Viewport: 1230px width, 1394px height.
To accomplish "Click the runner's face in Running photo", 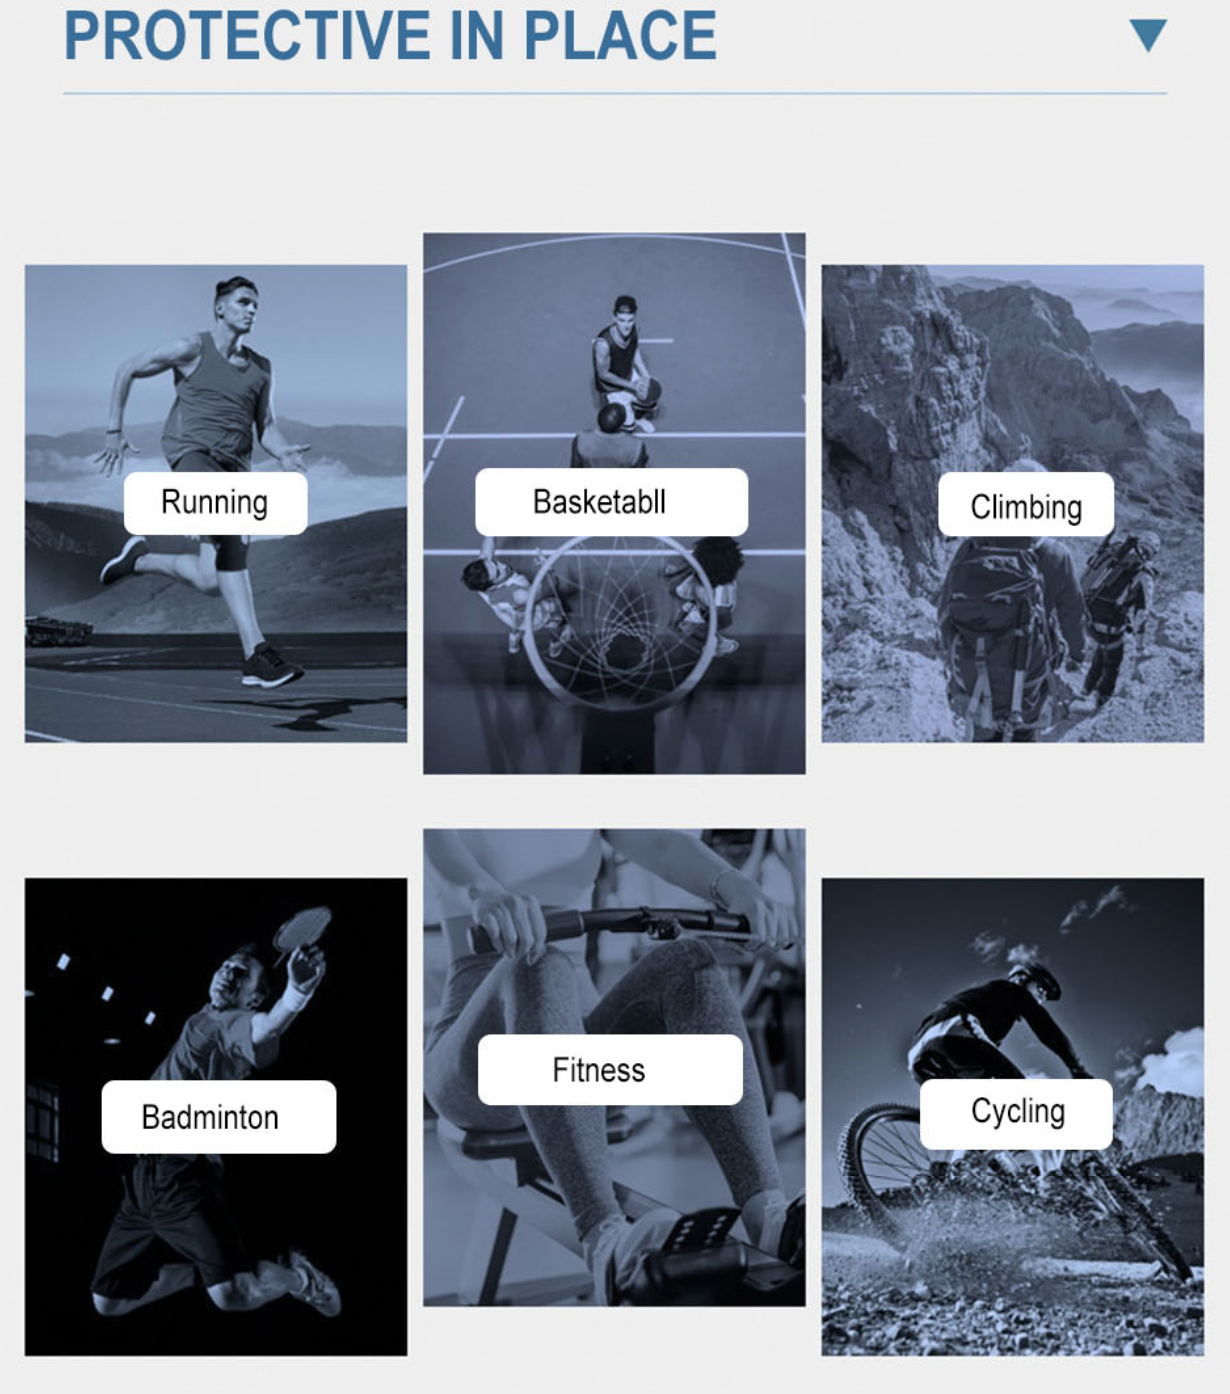I will (238, 306).
